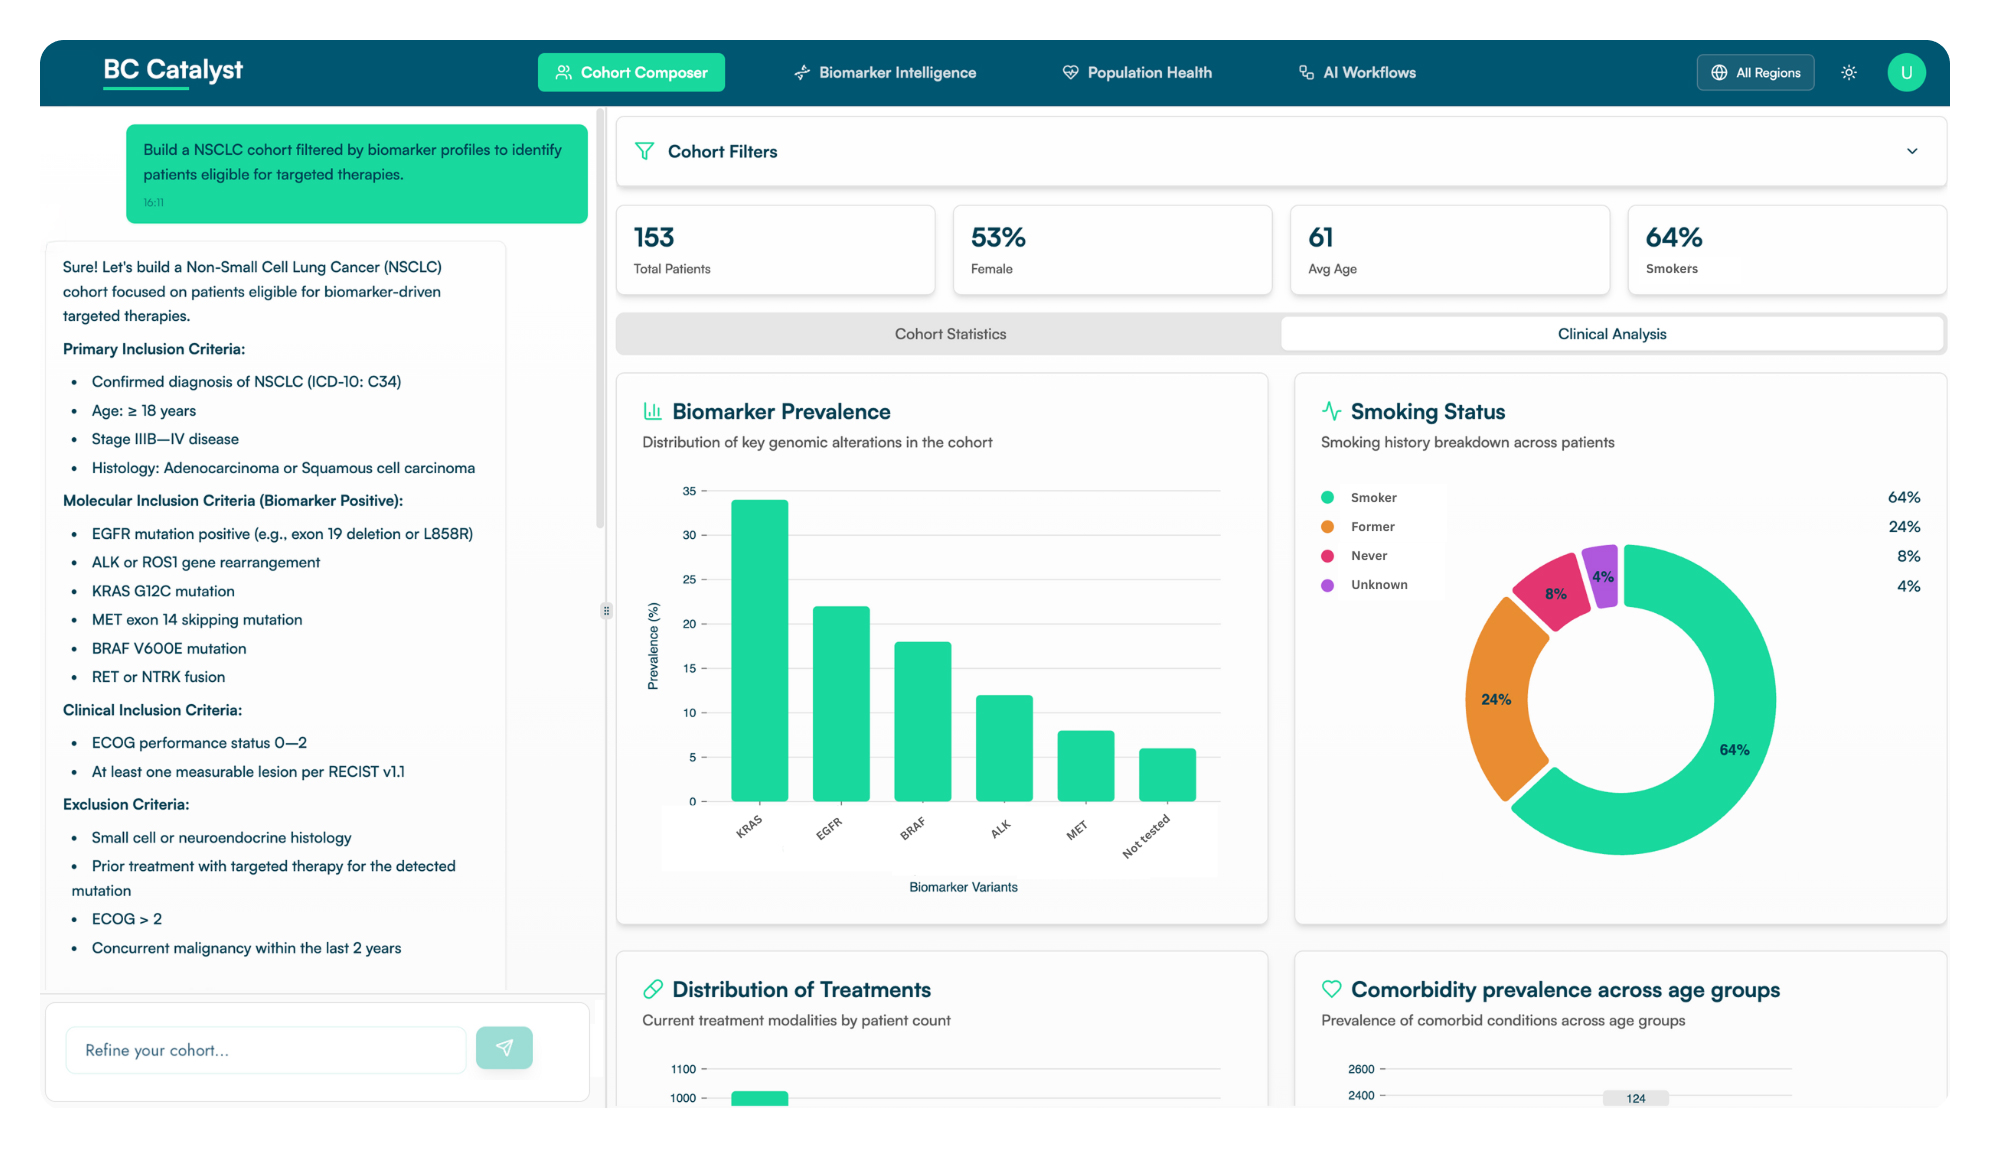
Task: Click the Distribution of Treatments pill icon
Action: pyautogui.click(x=653, y=989)
